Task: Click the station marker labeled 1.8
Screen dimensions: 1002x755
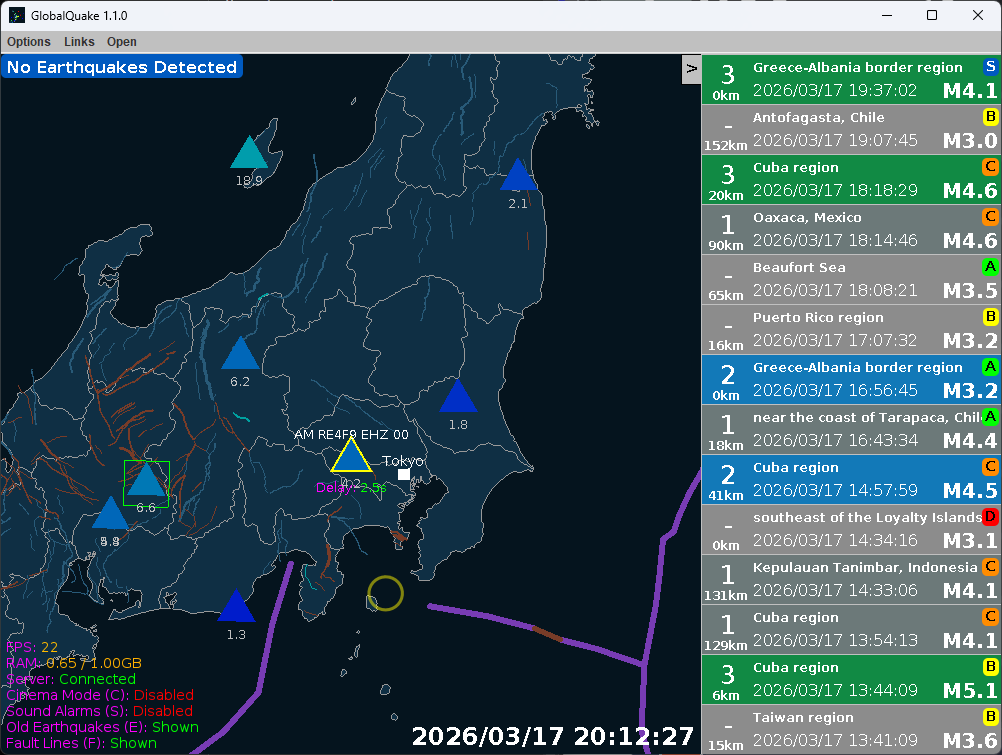Action: 458,399
